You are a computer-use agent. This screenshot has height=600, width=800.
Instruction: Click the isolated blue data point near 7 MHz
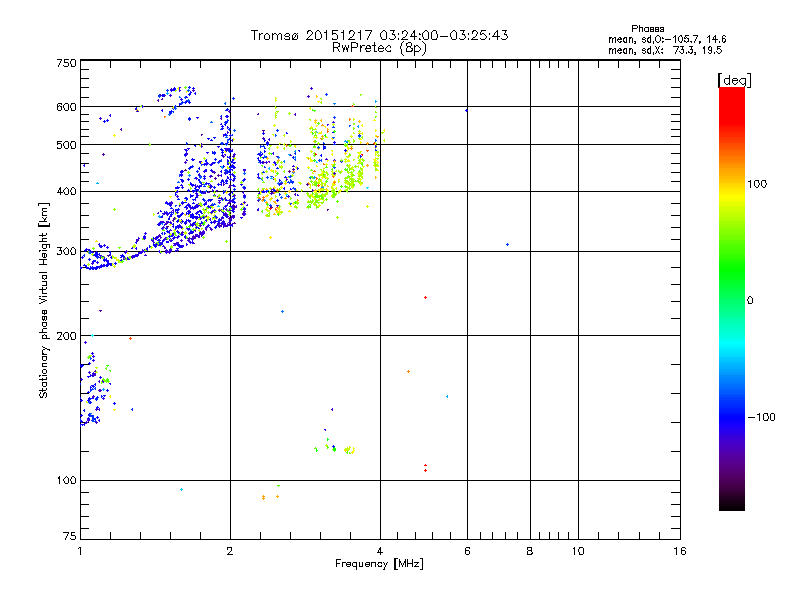click(507, 245)
